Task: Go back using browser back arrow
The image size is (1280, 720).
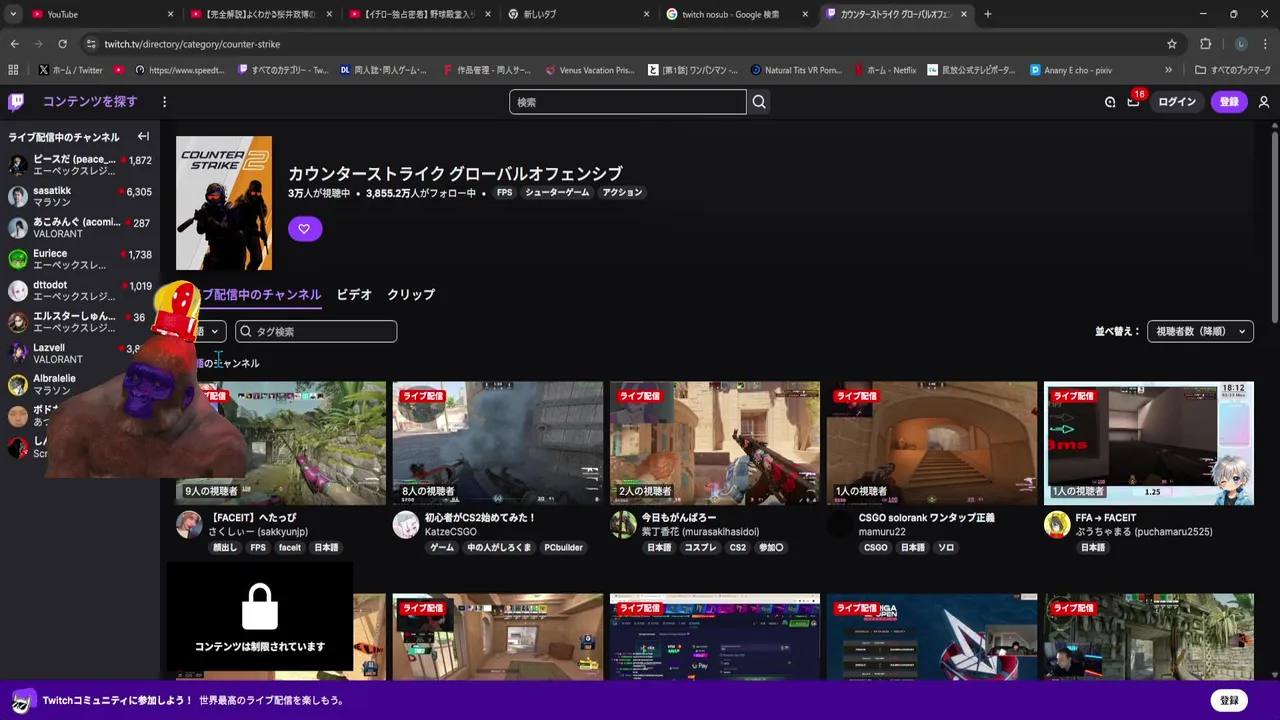Action: tap(15, 44)
